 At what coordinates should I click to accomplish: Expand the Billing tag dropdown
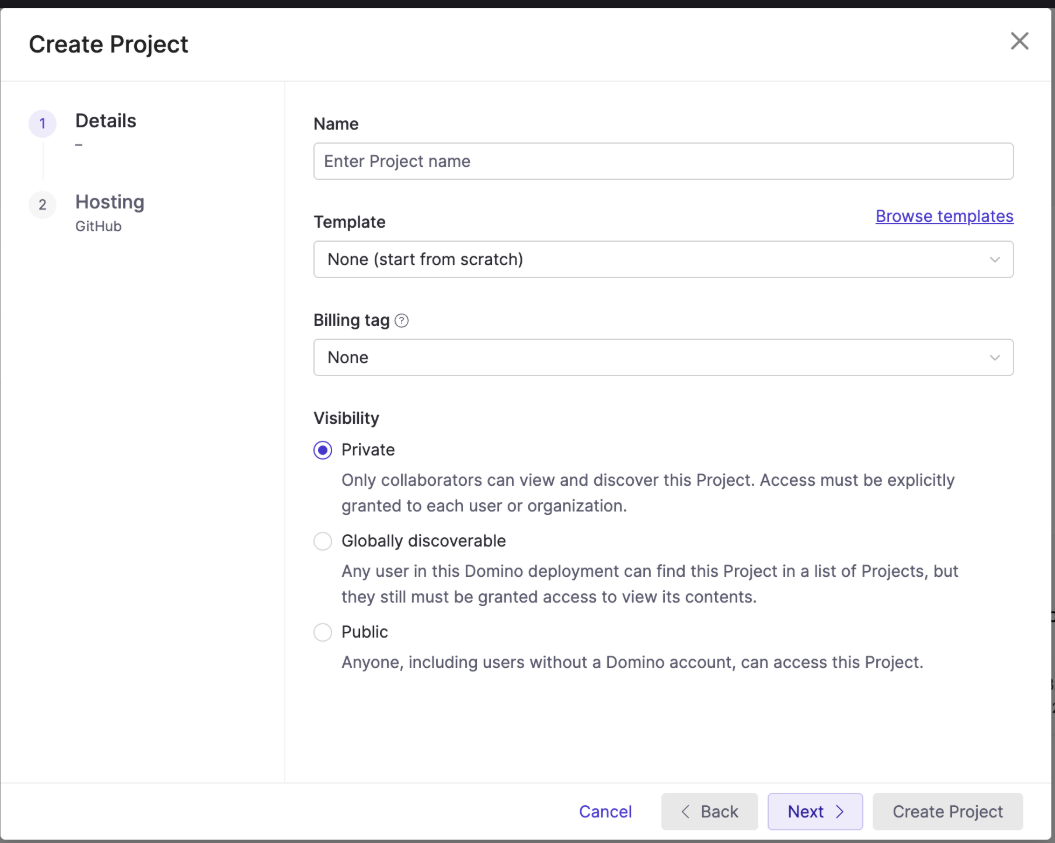click(650, 358)
